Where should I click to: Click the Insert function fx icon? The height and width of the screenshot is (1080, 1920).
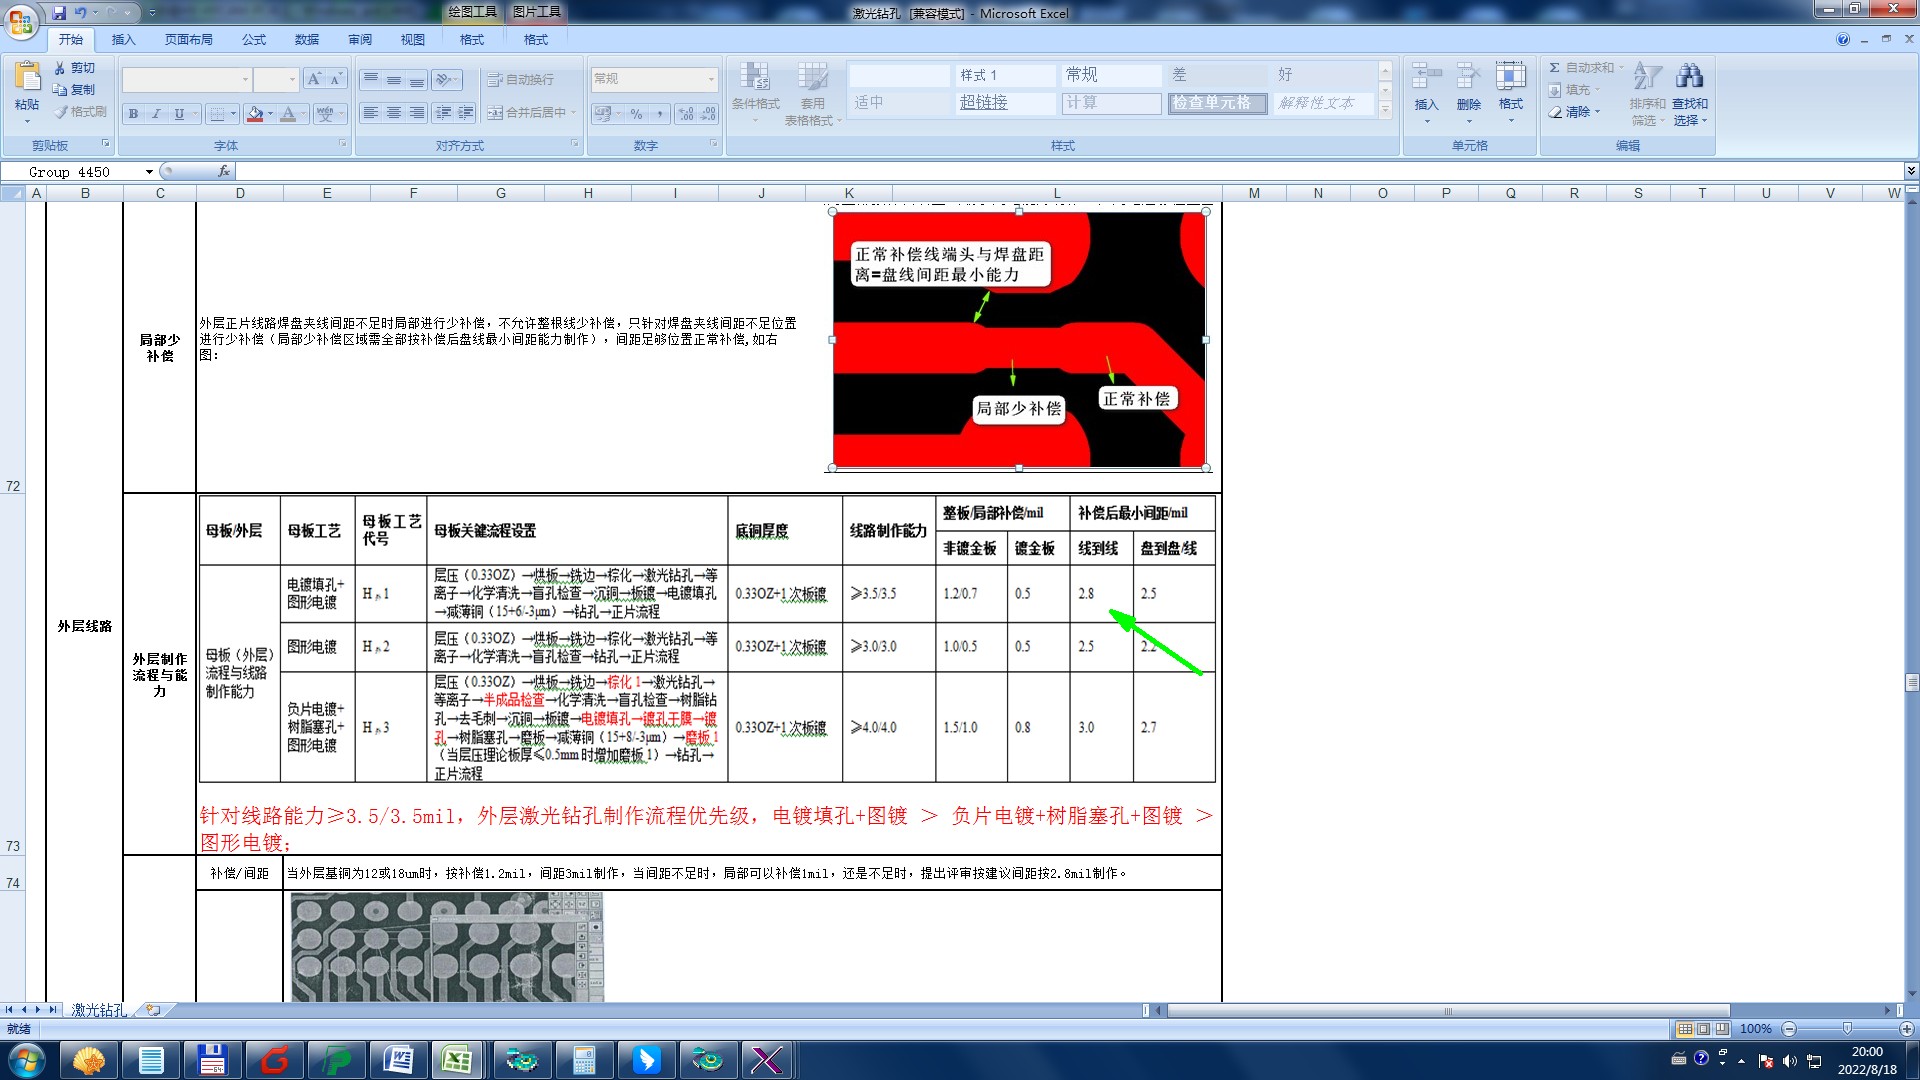click(x=224, y=172)
